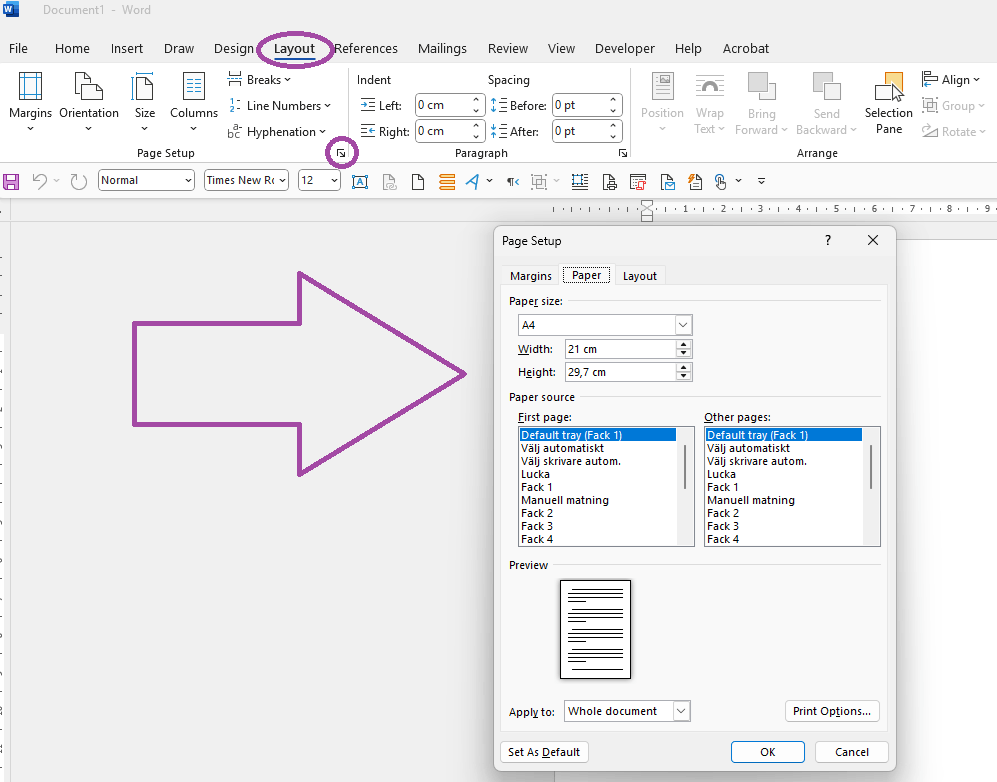Viewport: 997px width, 782px height.
Task: Switch to the Developer ribbon tab
Action: point(624,48)
